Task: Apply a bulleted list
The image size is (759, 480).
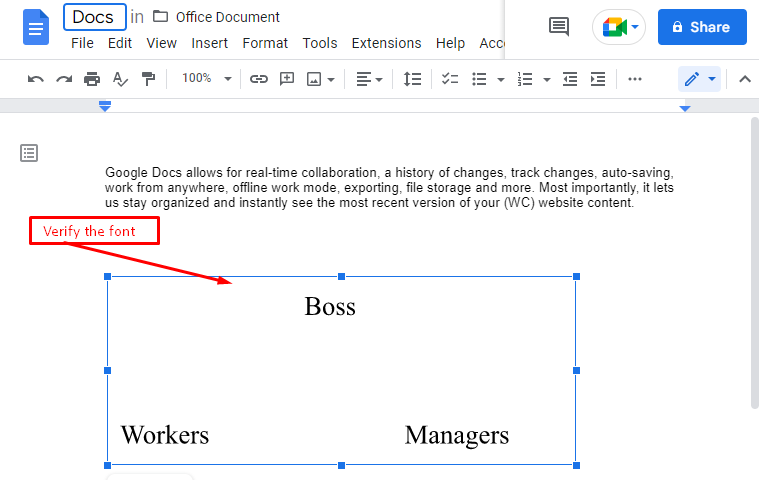Action: pos(479,79)
